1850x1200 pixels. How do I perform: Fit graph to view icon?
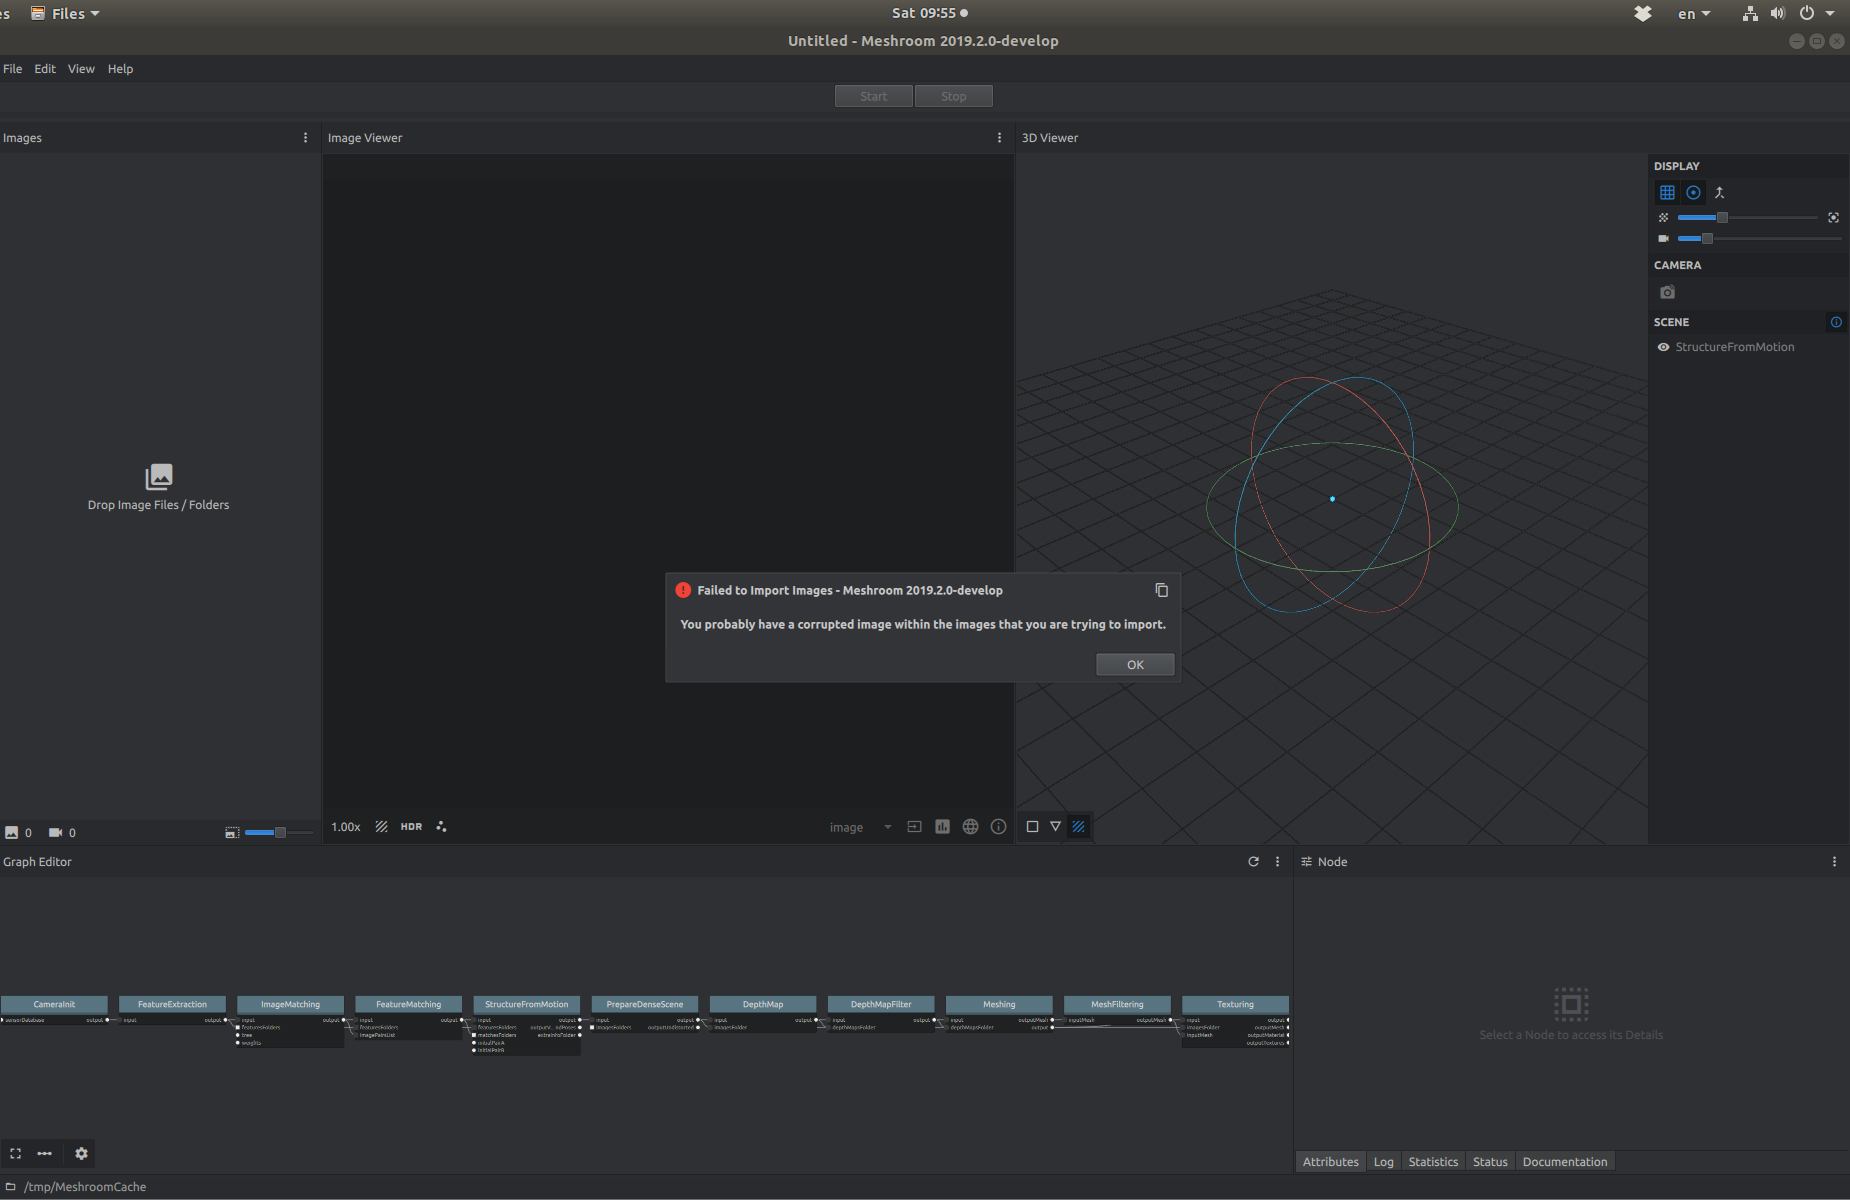[16, 1153]
